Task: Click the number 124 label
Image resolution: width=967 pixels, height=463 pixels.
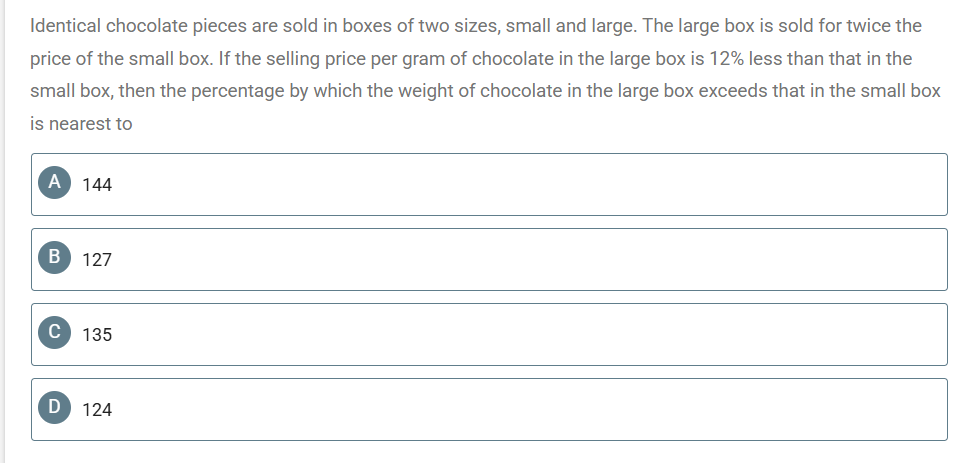Action: point(97,410)
